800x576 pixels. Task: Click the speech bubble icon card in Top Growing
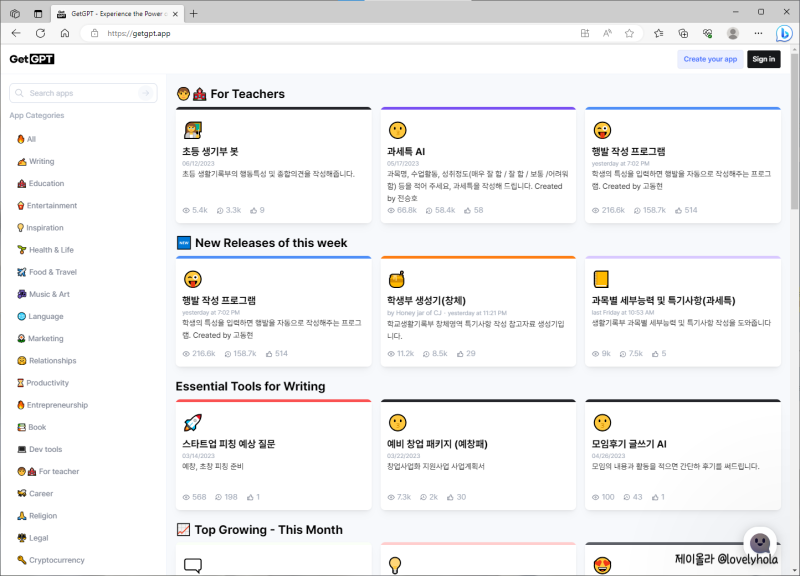tap(193, 565)
